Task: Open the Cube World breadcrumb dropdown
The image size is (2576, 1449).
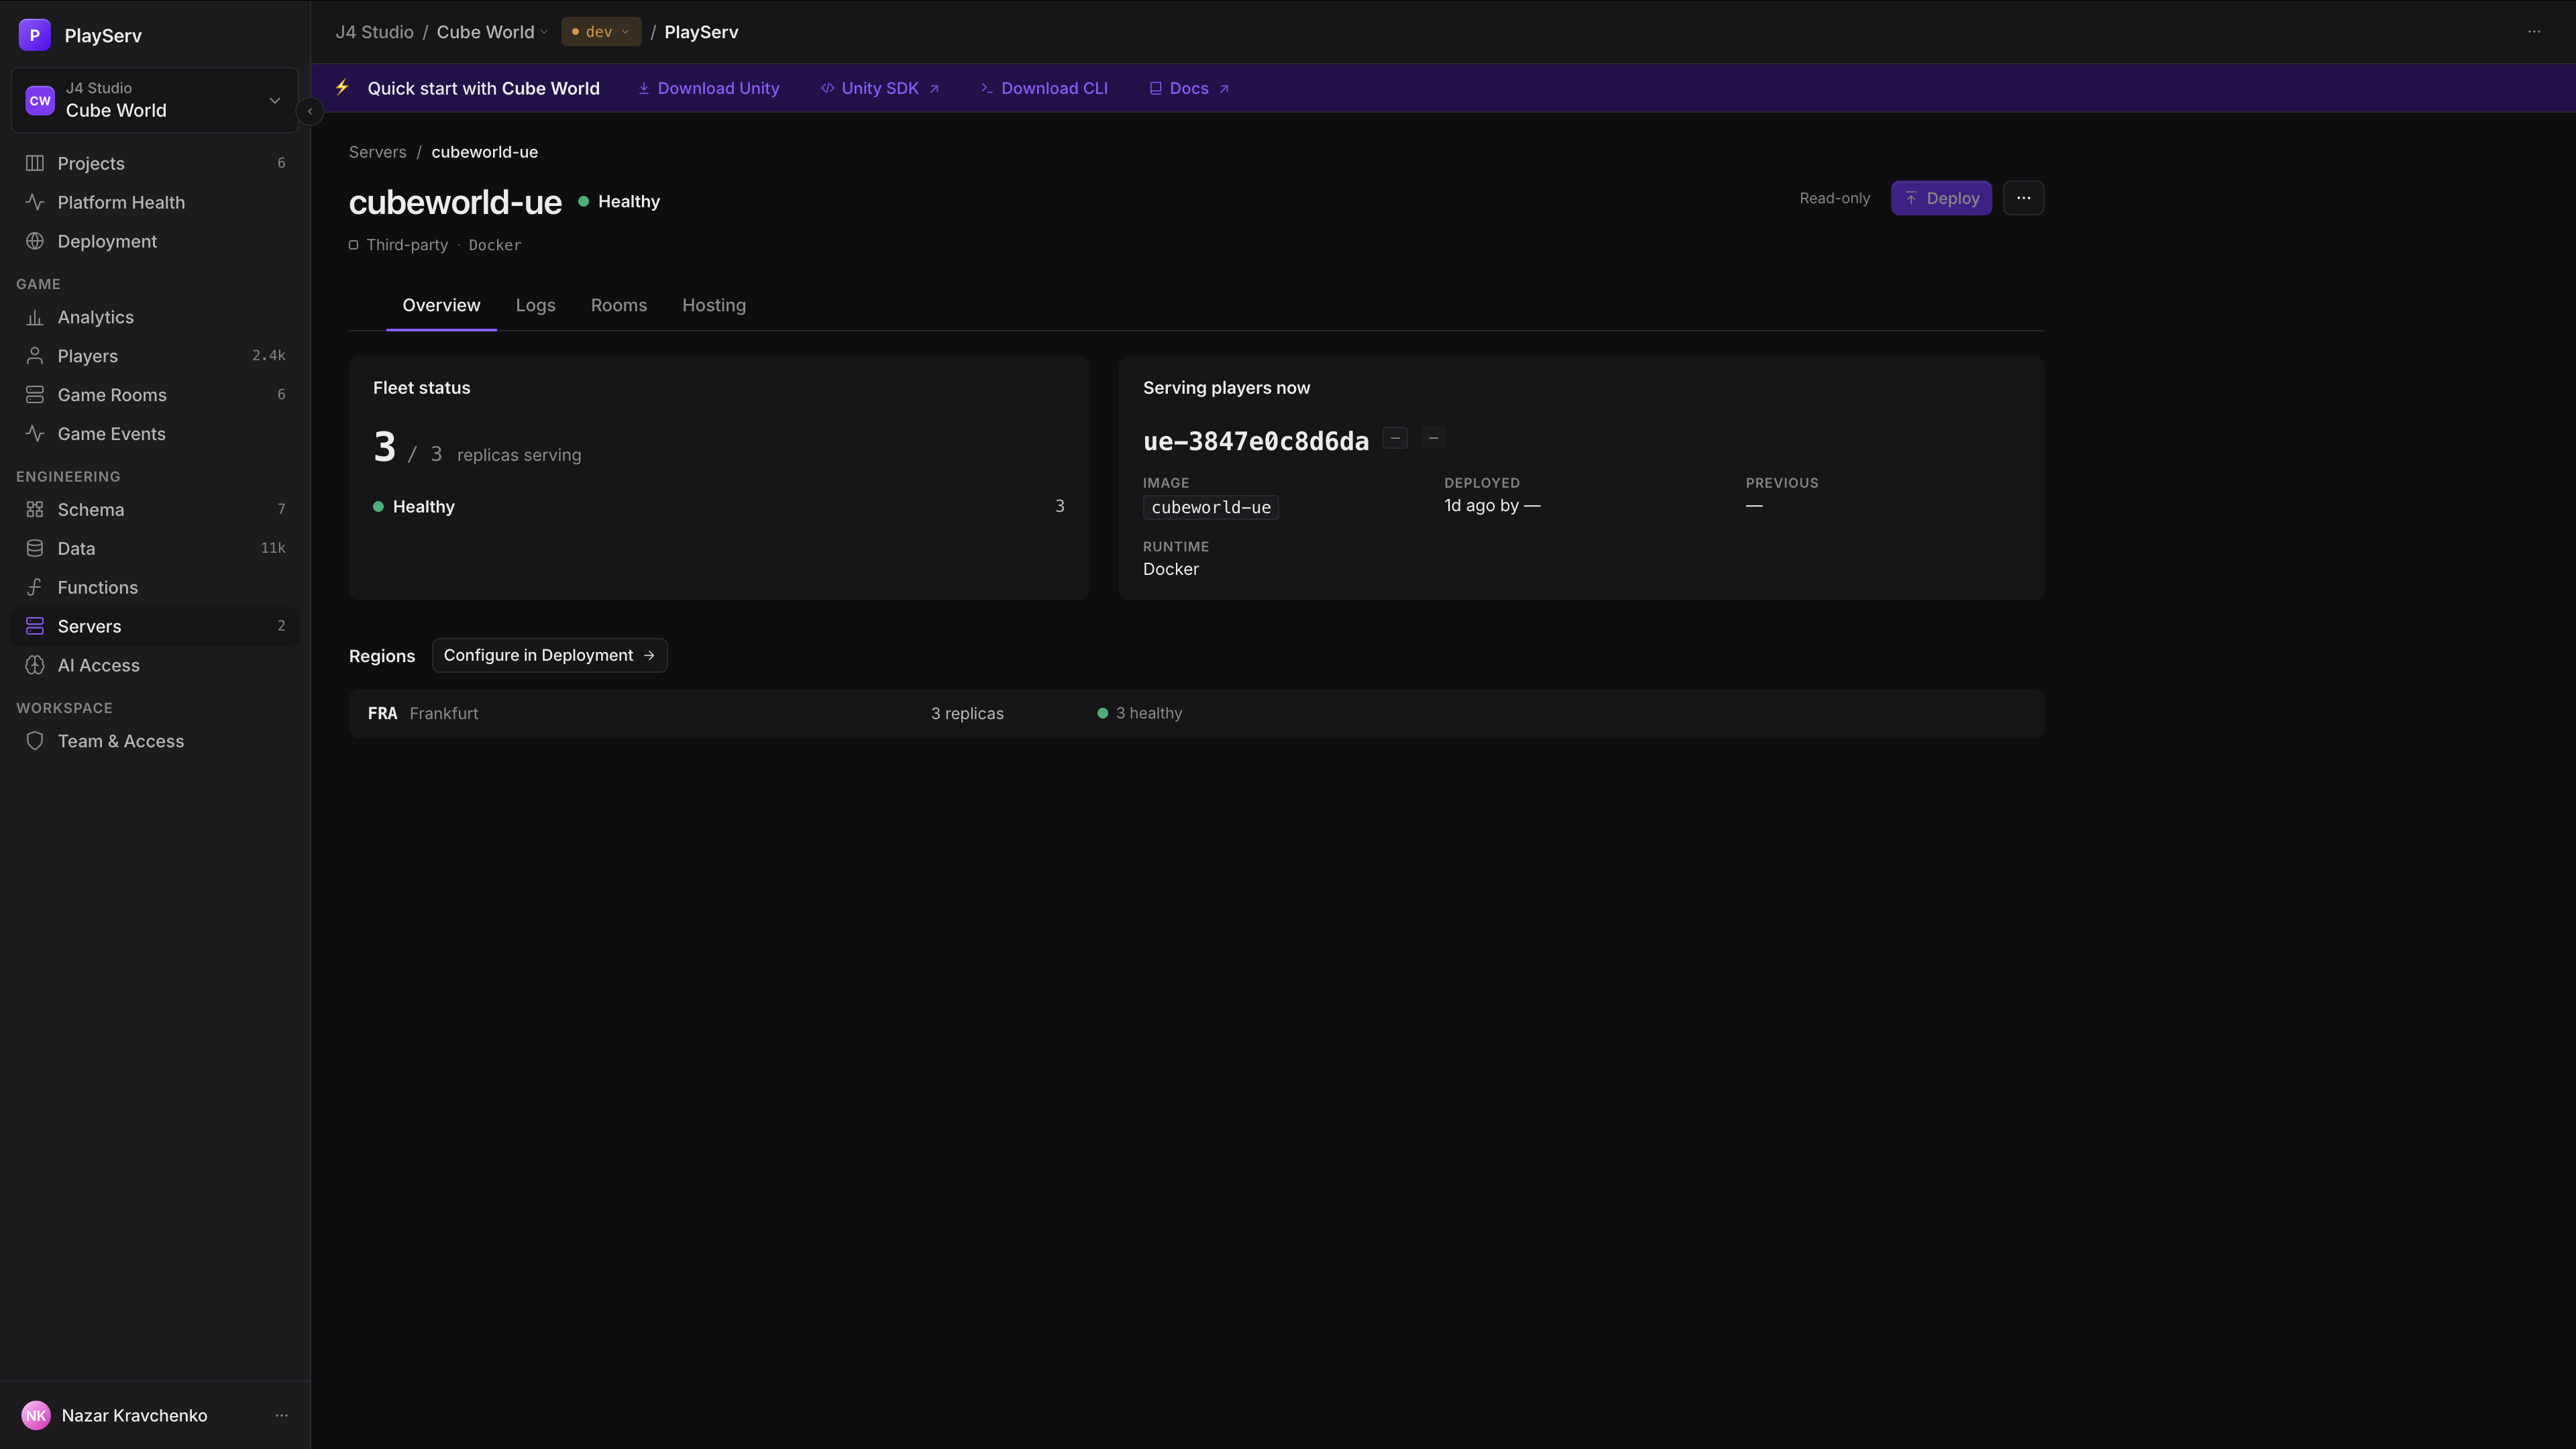Action: [492, 32]
